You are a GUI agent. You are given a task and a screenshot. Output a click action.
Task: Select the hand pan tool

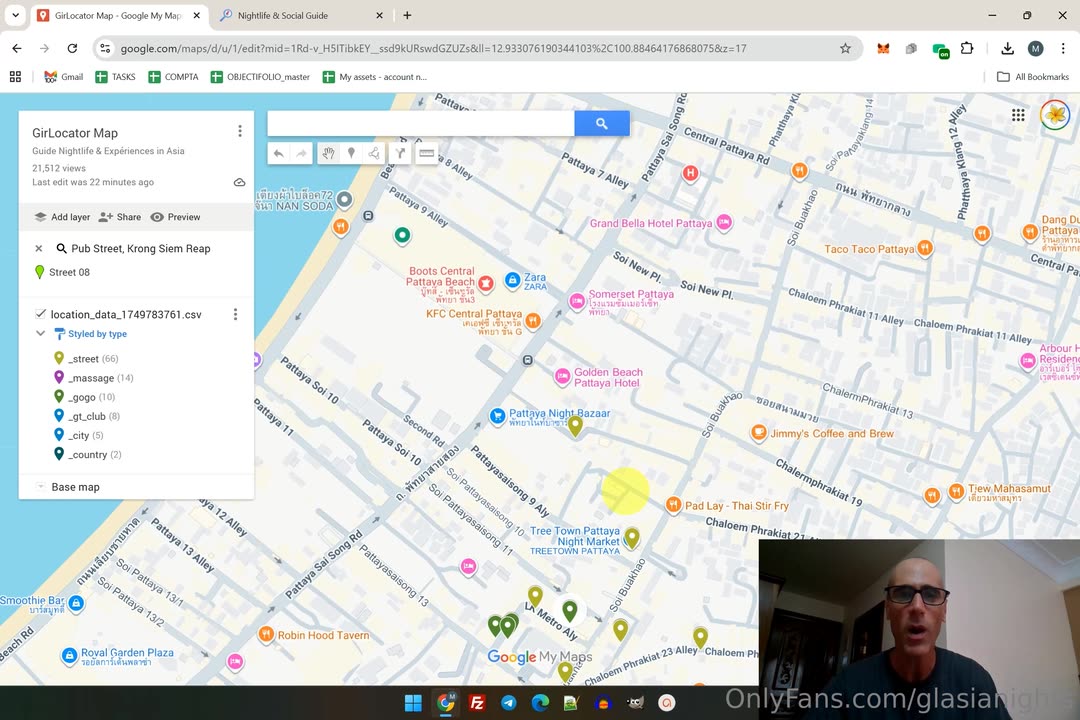pyautogui.click(x=329, y=154)
